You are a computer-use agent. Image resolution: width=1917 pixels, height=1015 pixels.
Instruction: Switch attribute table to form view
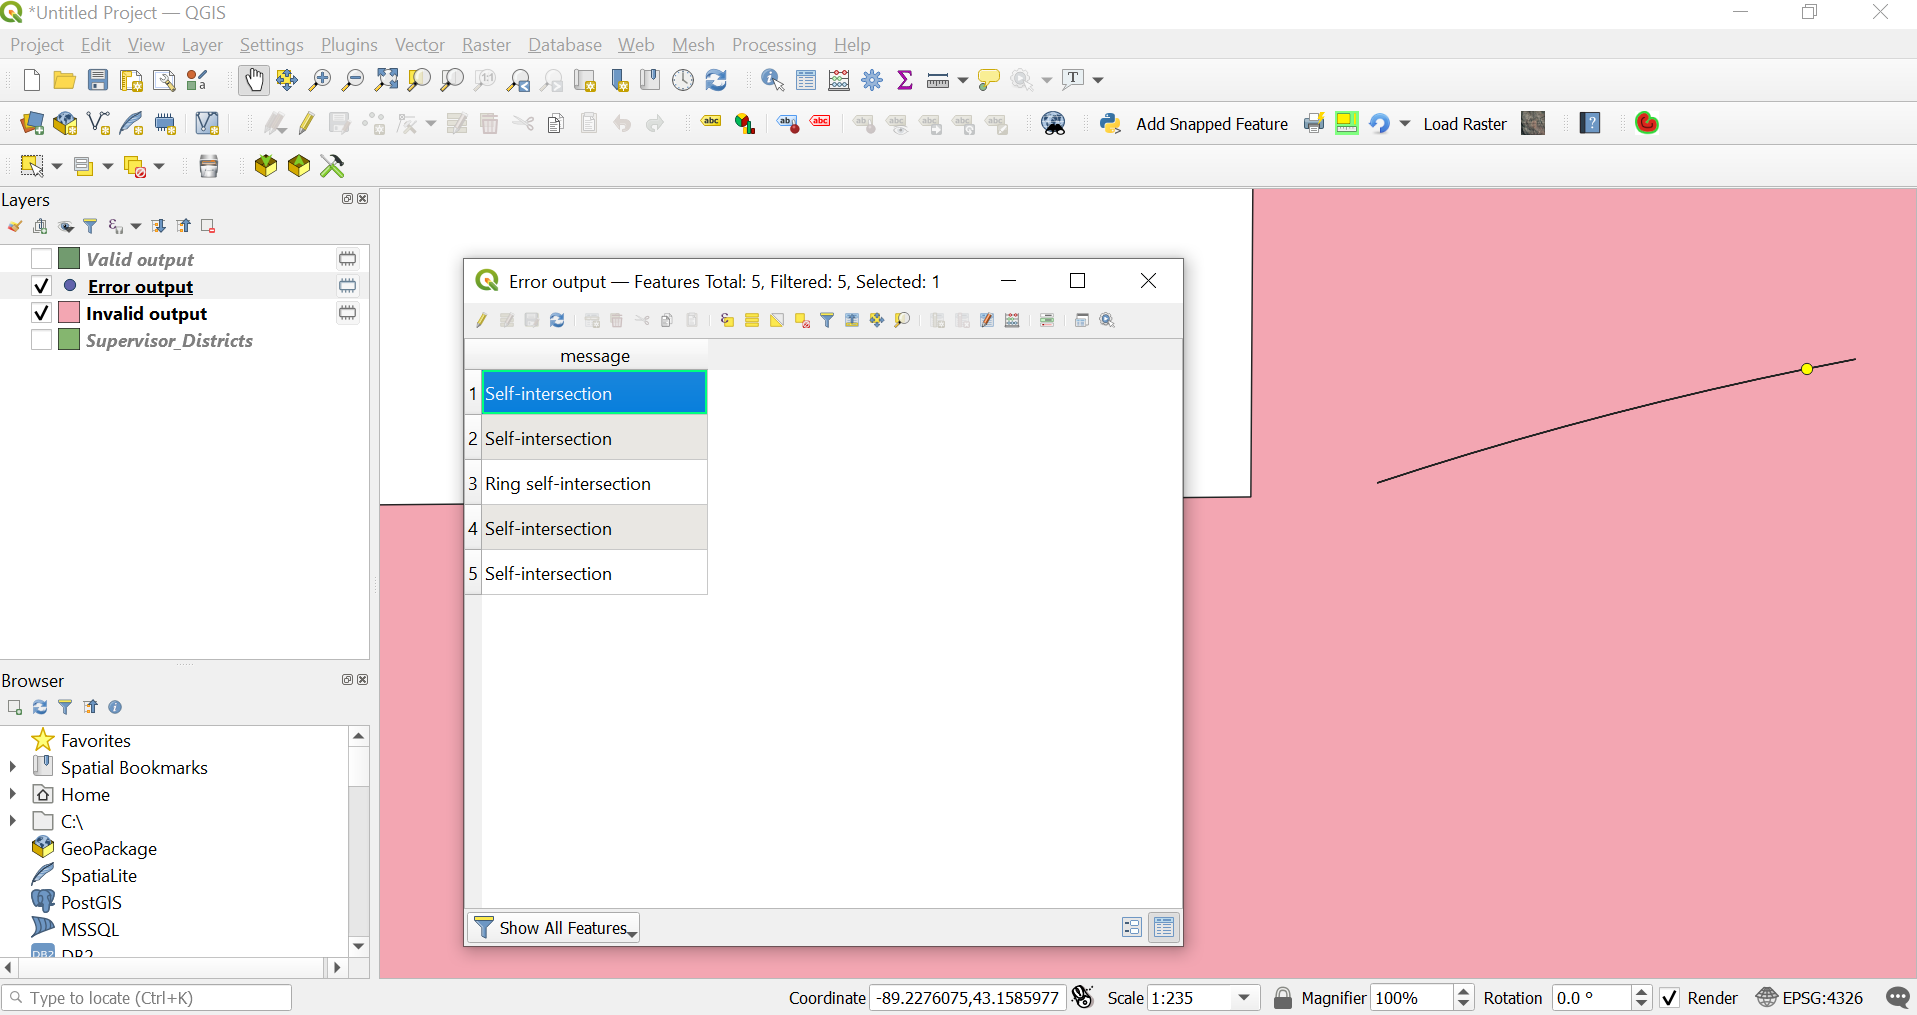[x=1131, y=927]
